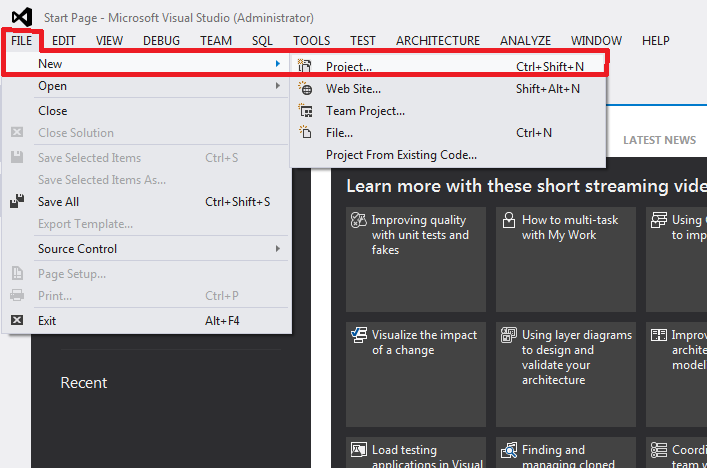
Task: Click the Team Project icon
Action: click(306, 111)
